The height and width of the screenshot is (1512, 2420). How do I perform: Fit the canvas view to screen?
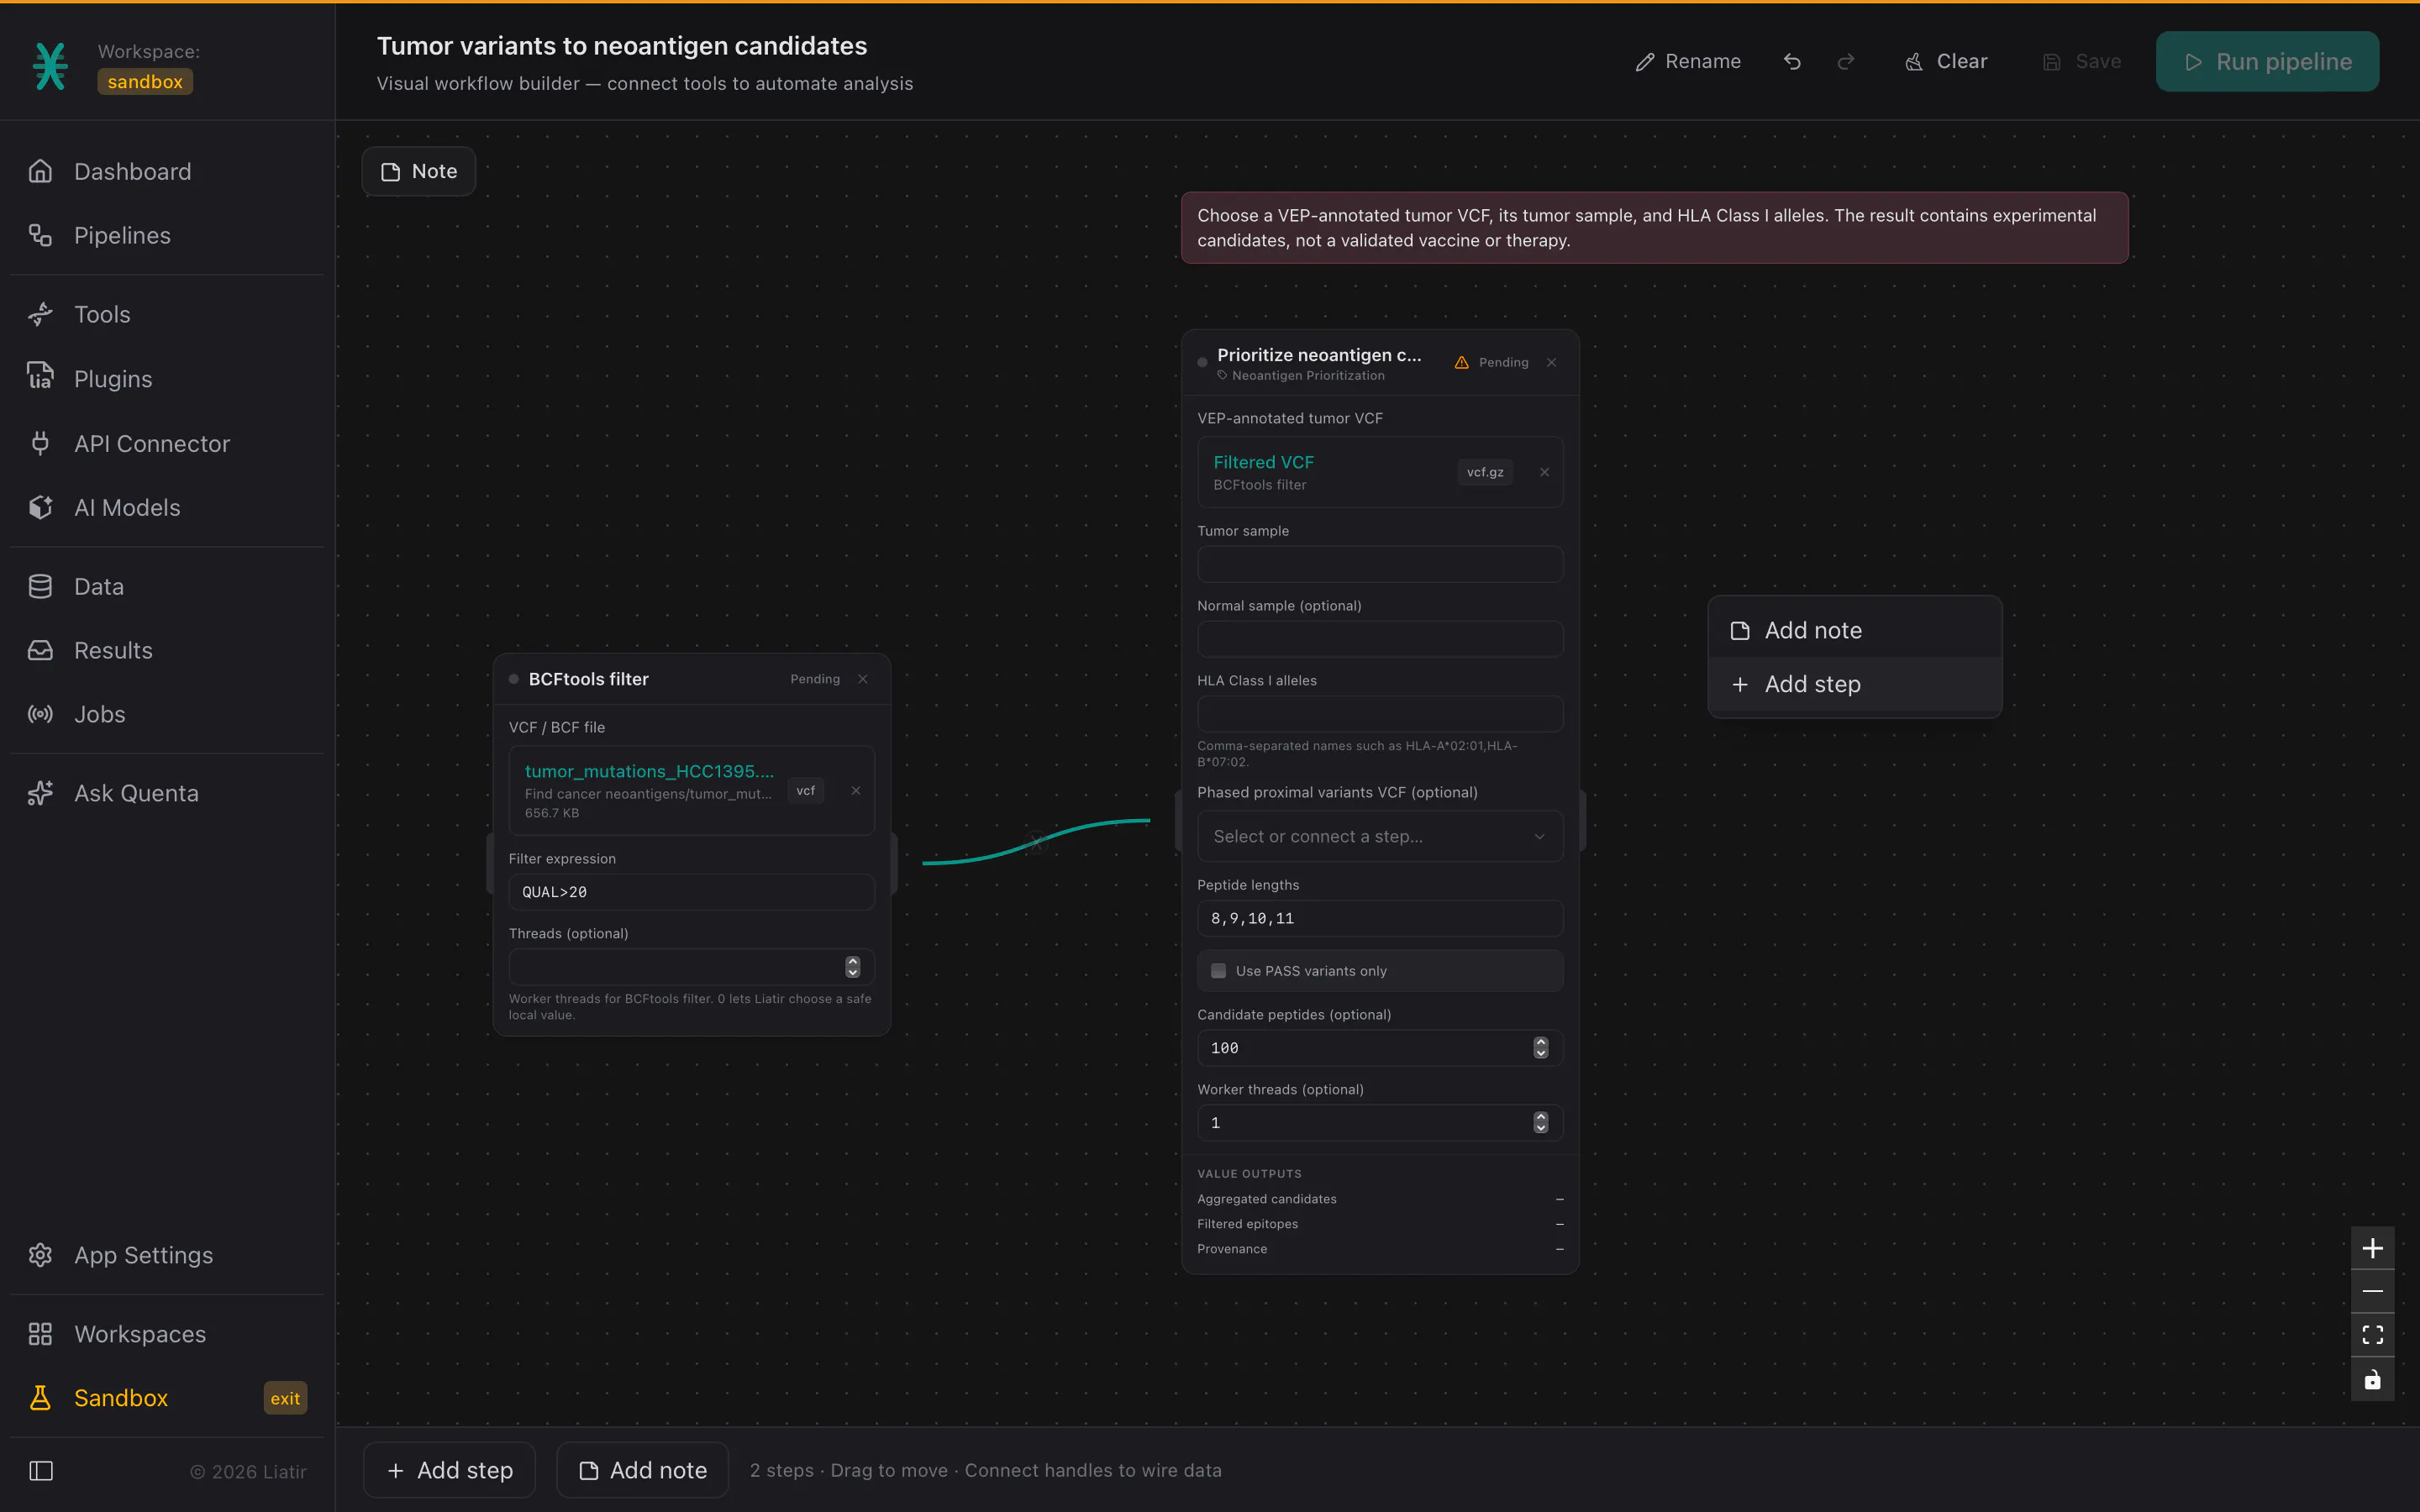coord(2372,1335)
